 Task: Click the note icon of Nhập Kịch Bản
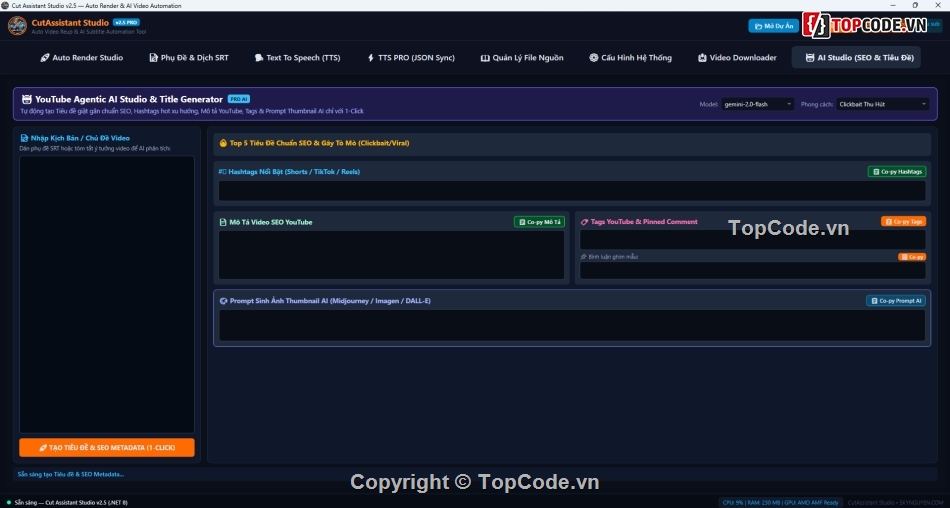pos(24,138)
